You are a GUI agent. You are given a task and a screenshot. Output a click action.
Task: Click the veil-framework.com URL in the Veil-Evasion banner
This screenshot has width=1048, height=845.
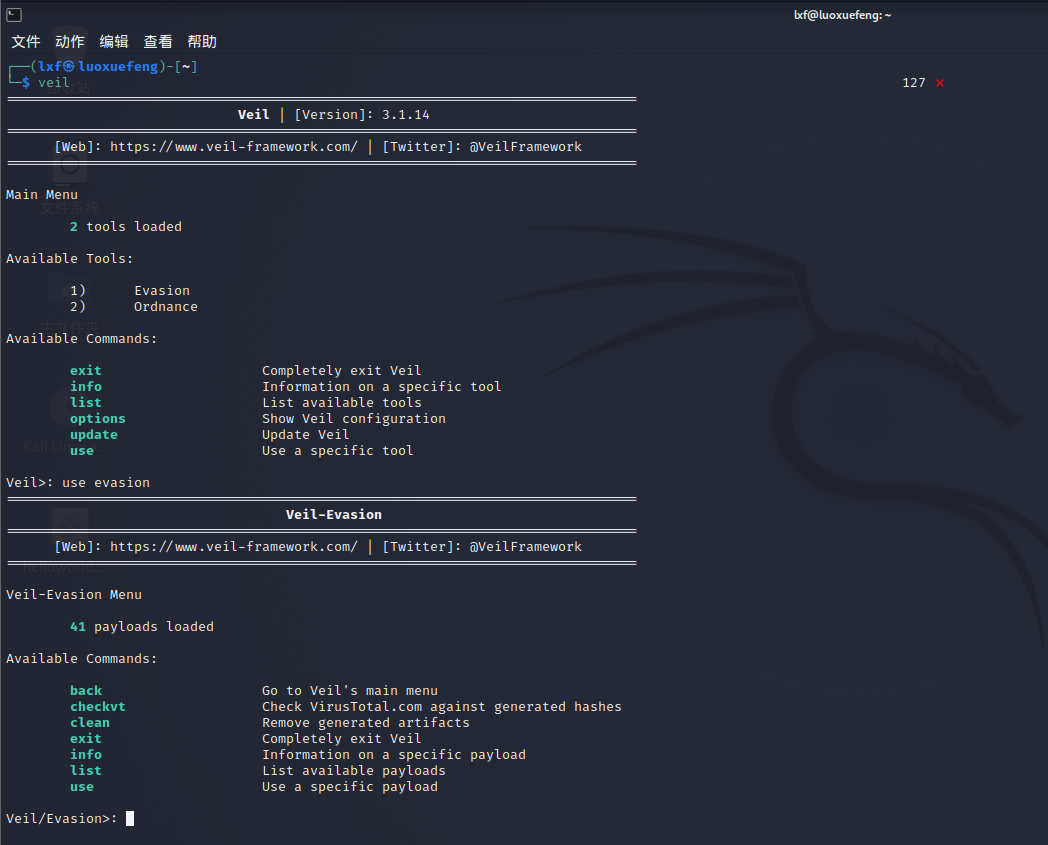[233, 547]
